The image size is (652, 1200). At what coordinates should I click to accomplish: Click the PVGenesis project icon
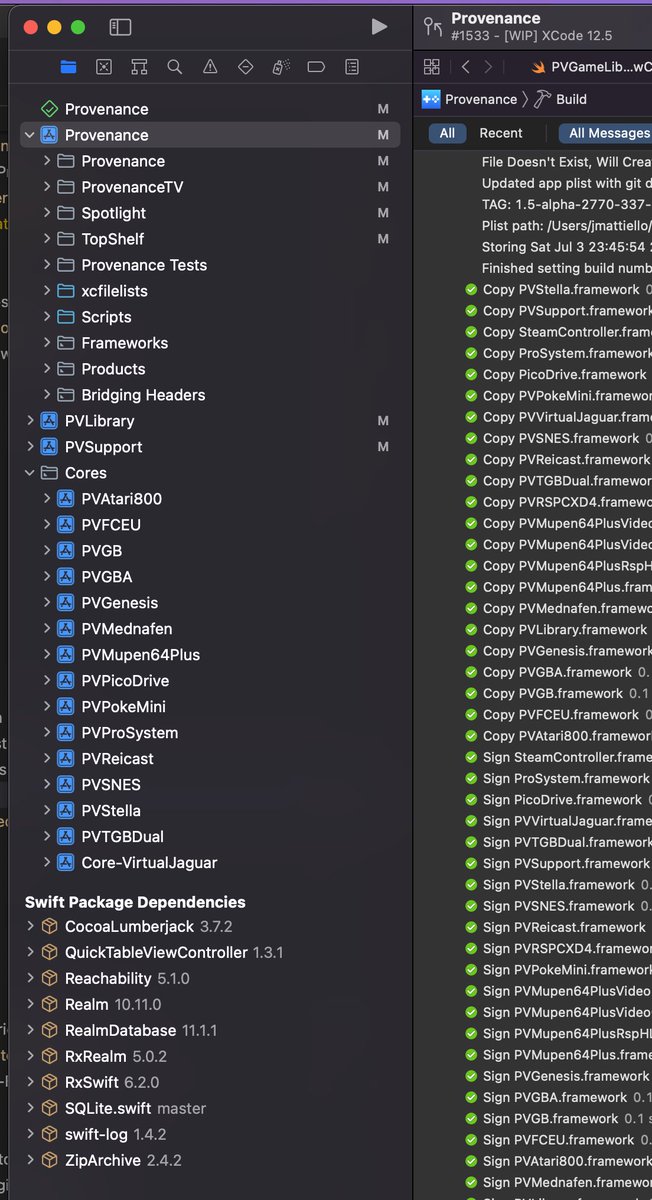tap(66, 603)
